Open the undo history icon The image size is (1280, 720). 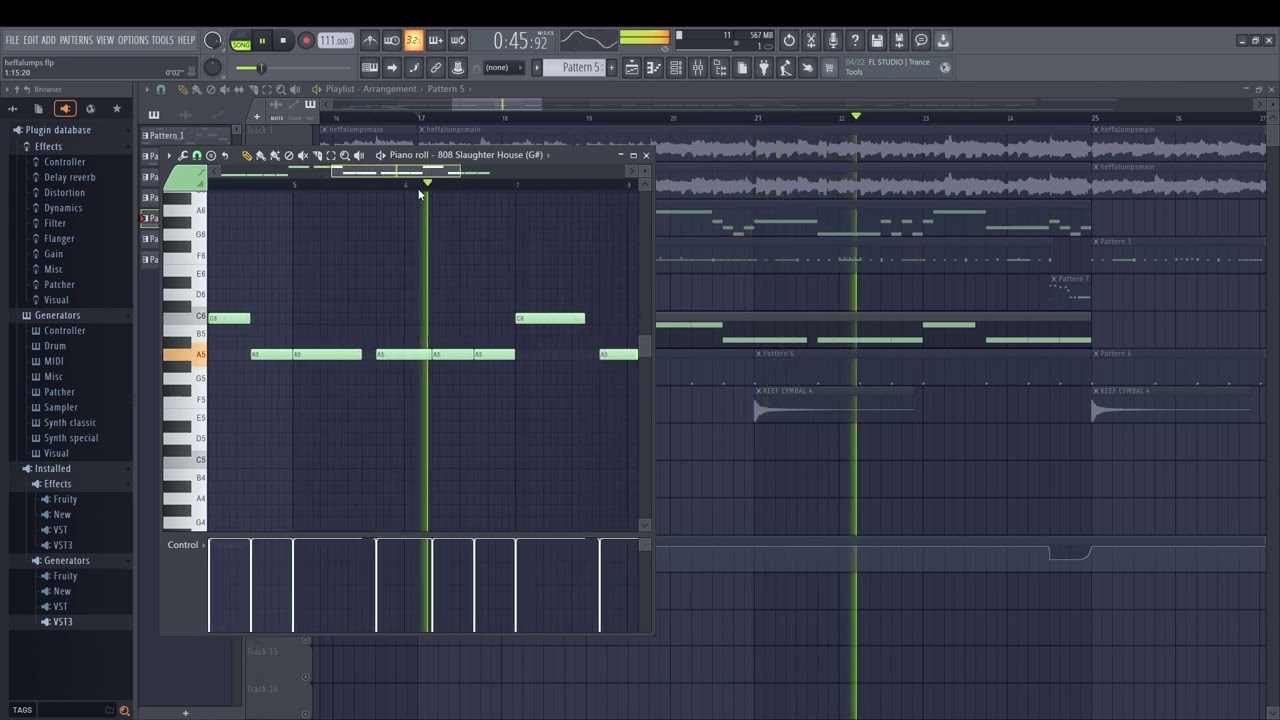click(789, 41)
